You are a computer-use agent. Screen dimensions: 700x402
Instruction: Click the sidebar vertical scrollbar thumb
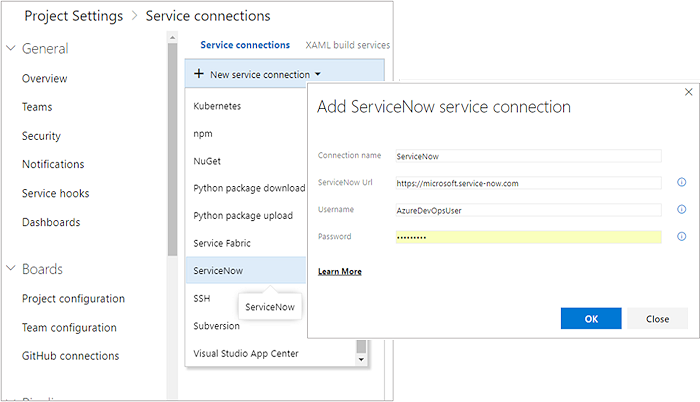point(173,150)
